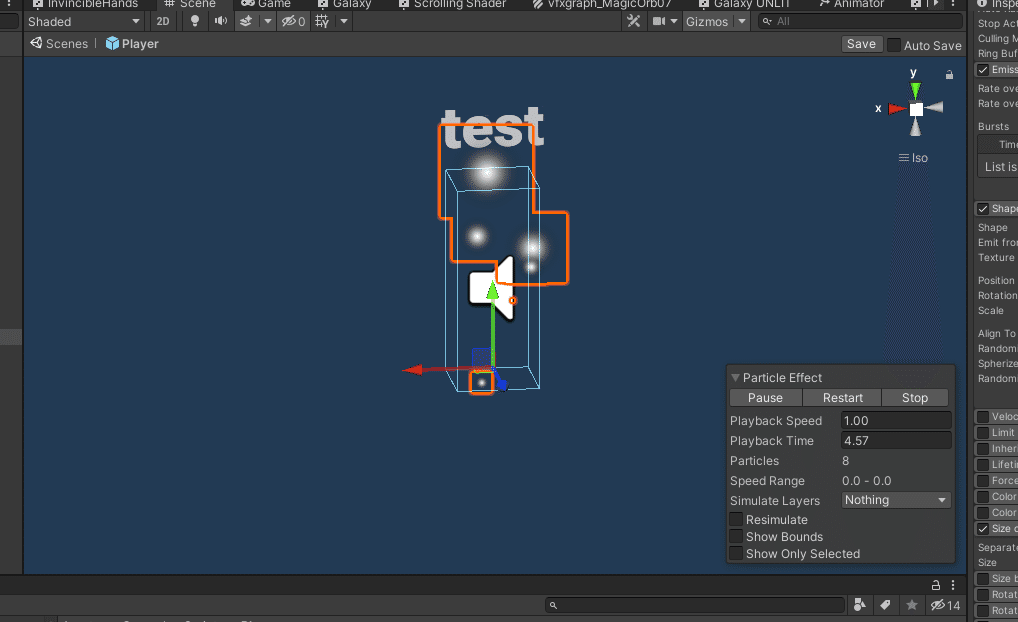This screenshot has height=622, width=1018.
Task: Click the Player prefab cube icon in breadcrumb
Action: (x=112, y=44)
